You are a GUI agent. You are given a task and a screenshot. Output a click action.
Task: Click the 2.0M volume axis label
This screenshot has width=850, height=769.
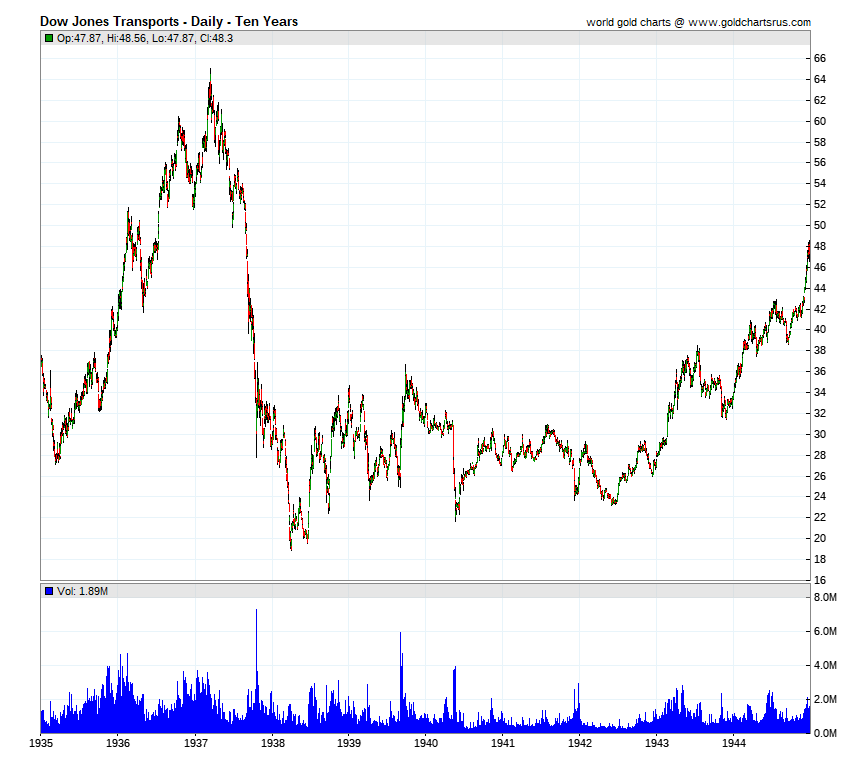(x=825, y=700)
